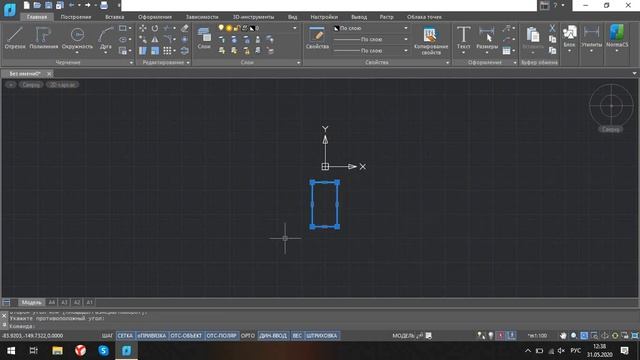Image resolution: width=640 pixels, height=360 pixels.
Task: Open the Слои layers manager
Action: 204,38
